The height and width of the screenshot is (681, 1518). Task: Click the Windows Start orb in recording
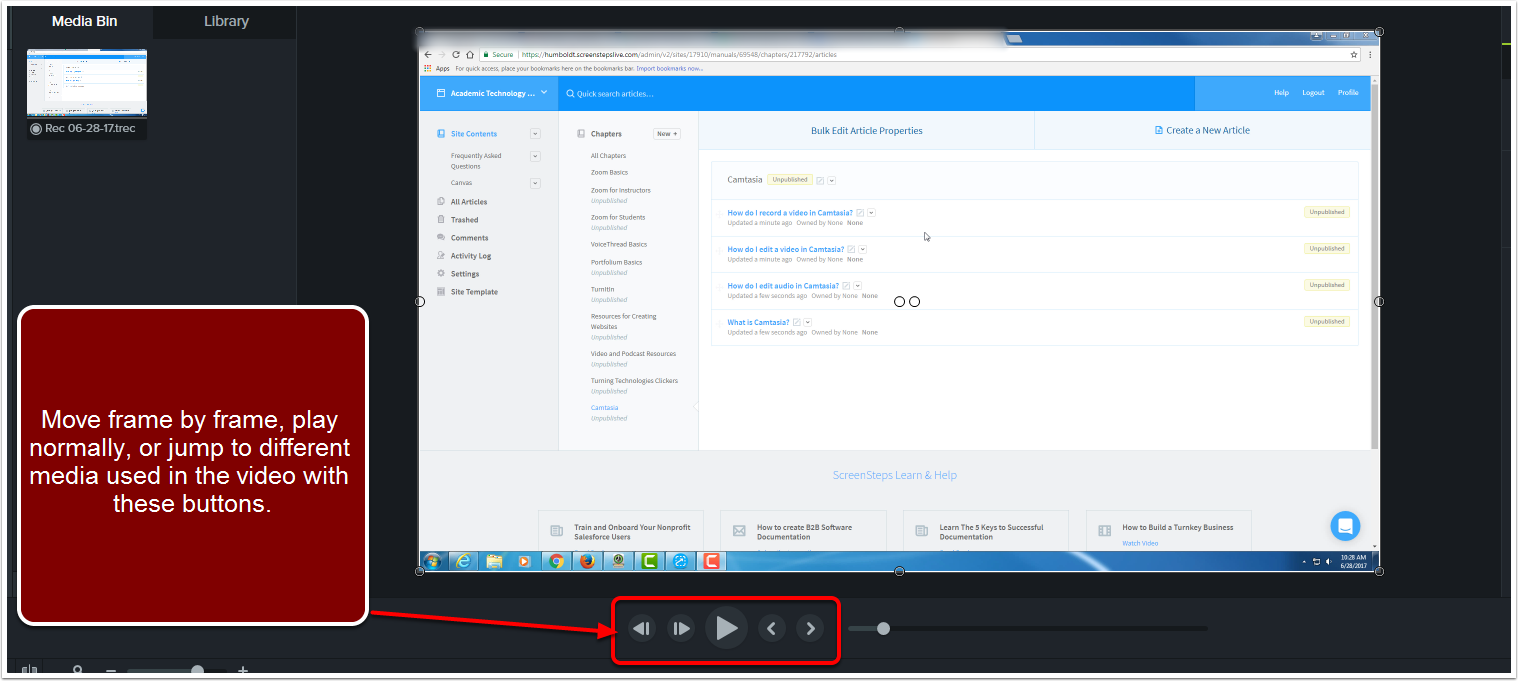click(433, 561)
